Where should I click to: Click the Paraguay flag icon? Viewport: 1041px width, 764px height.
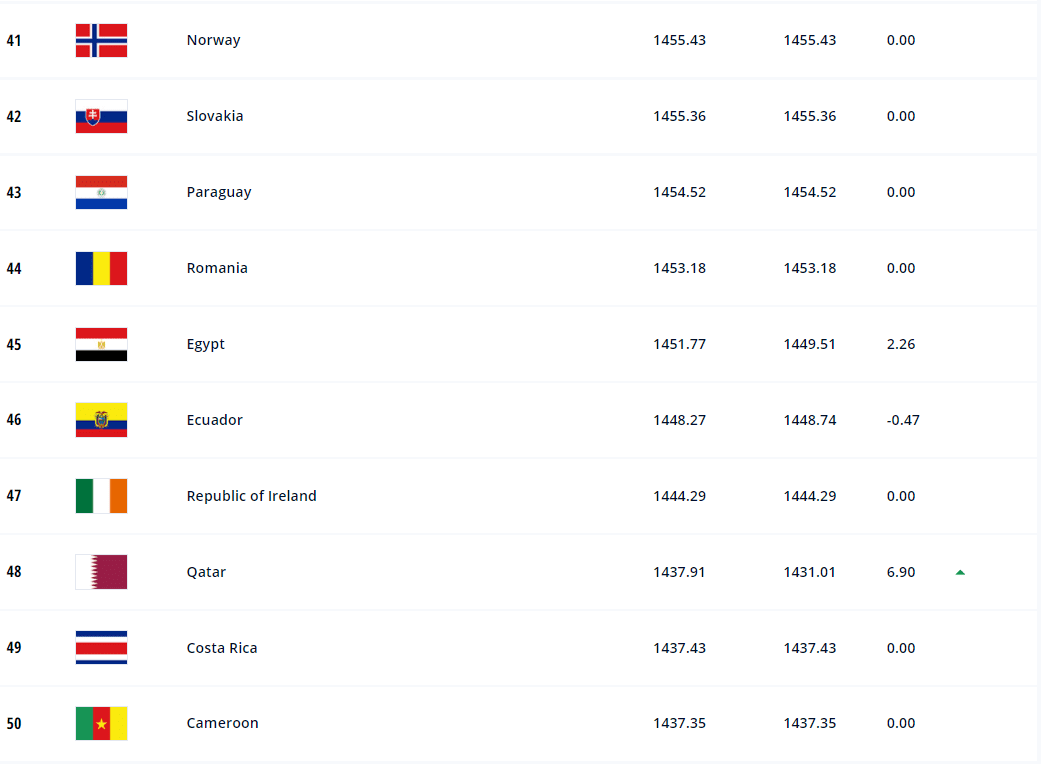(101, 192)
